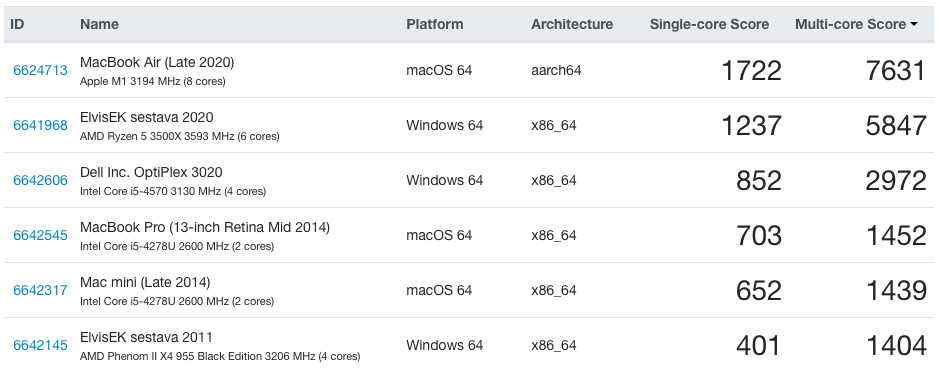The image size is (939, 373).
Task: Click macOS 64 in MacBook Air row
Action: 439,70
